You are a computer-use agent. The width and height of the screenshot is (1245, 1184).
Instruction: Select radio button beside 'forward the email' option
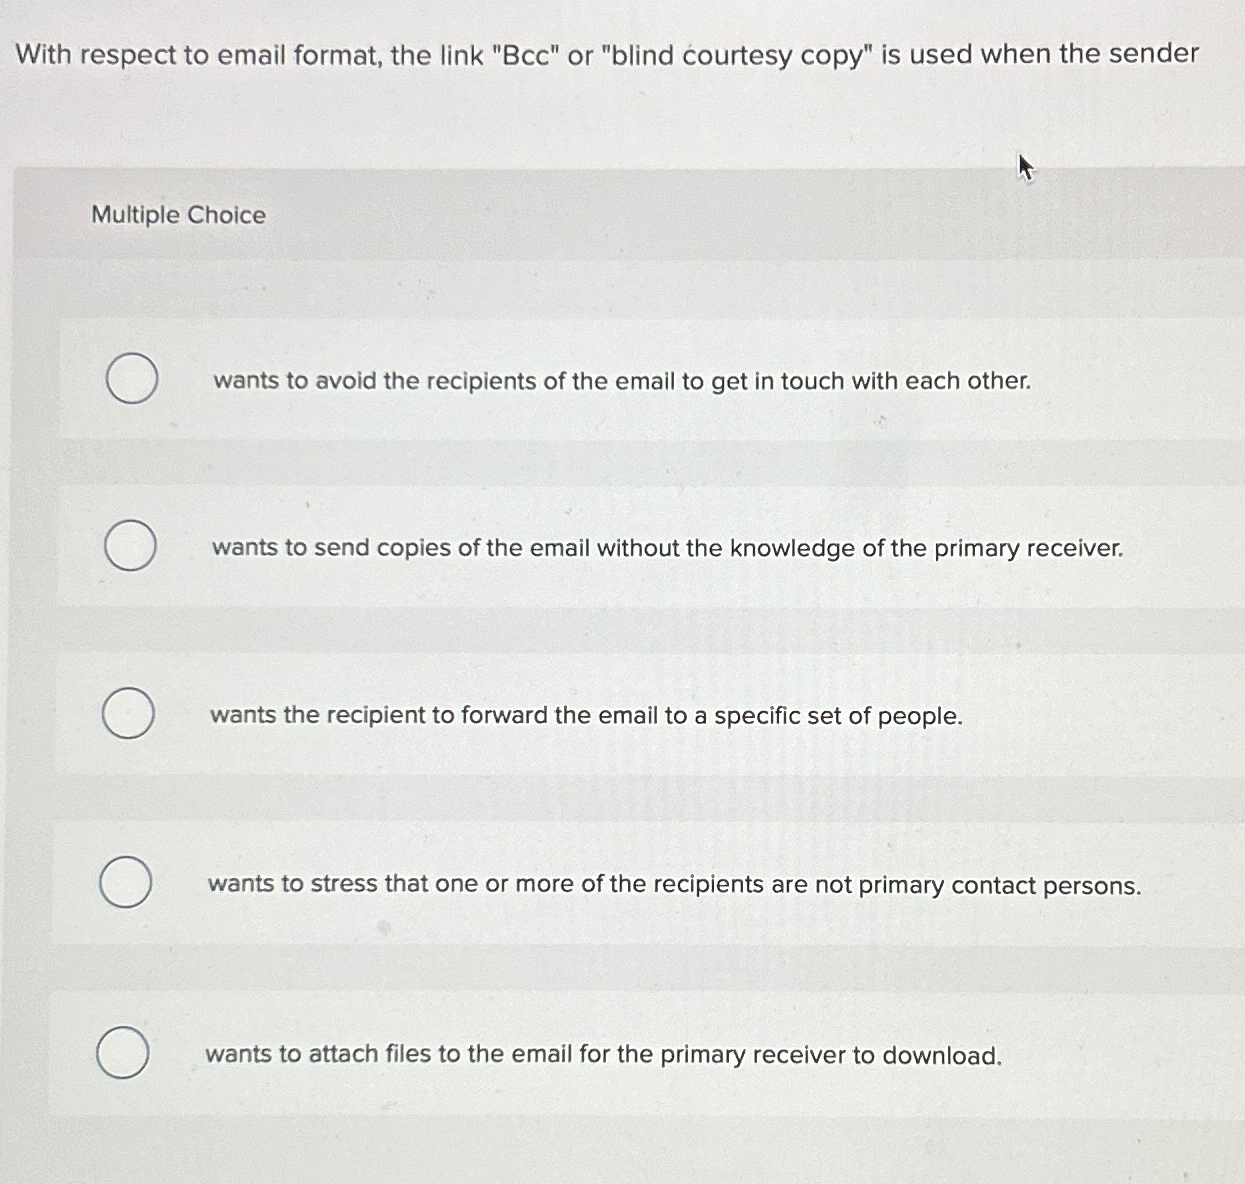pos(128,714)
